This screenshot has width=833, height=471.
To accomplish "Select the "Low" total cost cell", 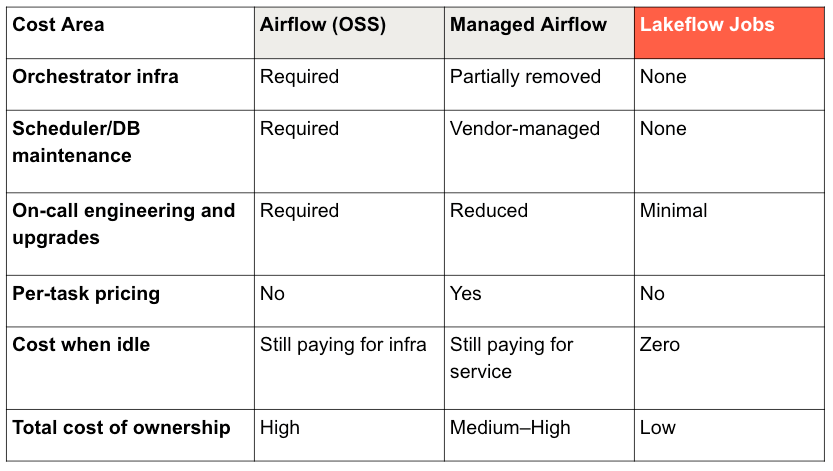I will (657, 428).
